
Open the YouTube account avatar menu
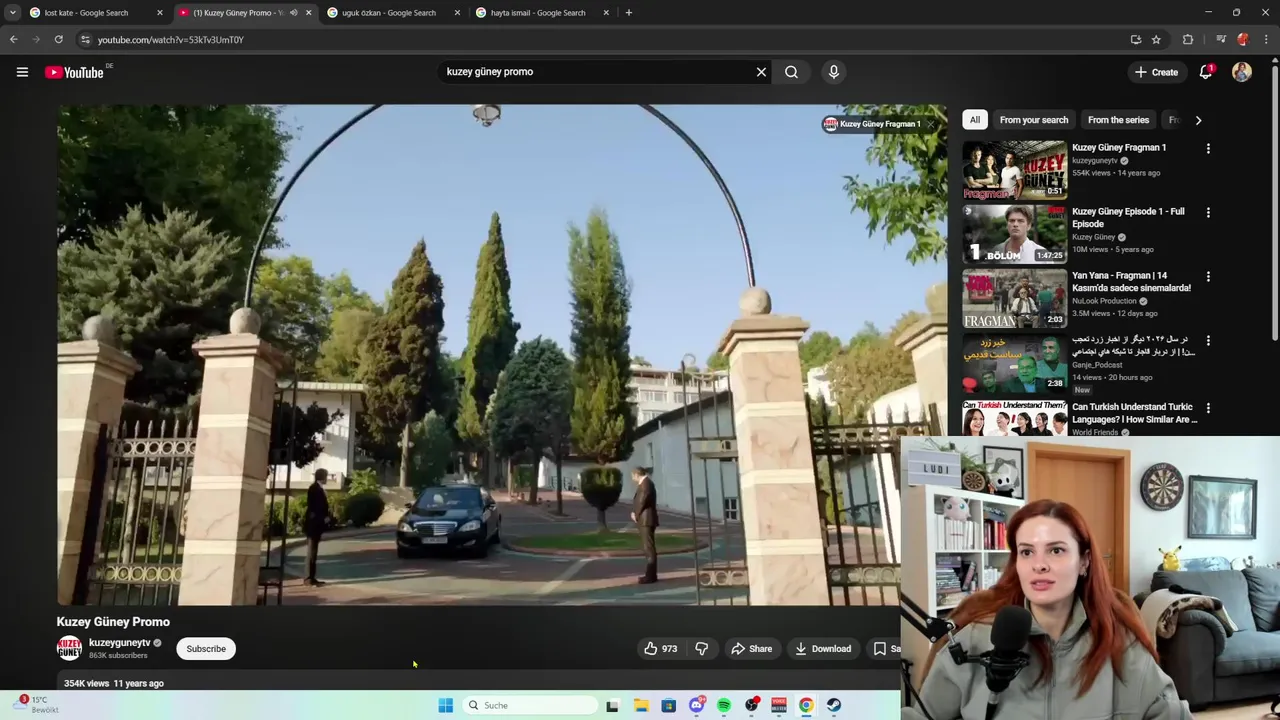click(1242, 72)
